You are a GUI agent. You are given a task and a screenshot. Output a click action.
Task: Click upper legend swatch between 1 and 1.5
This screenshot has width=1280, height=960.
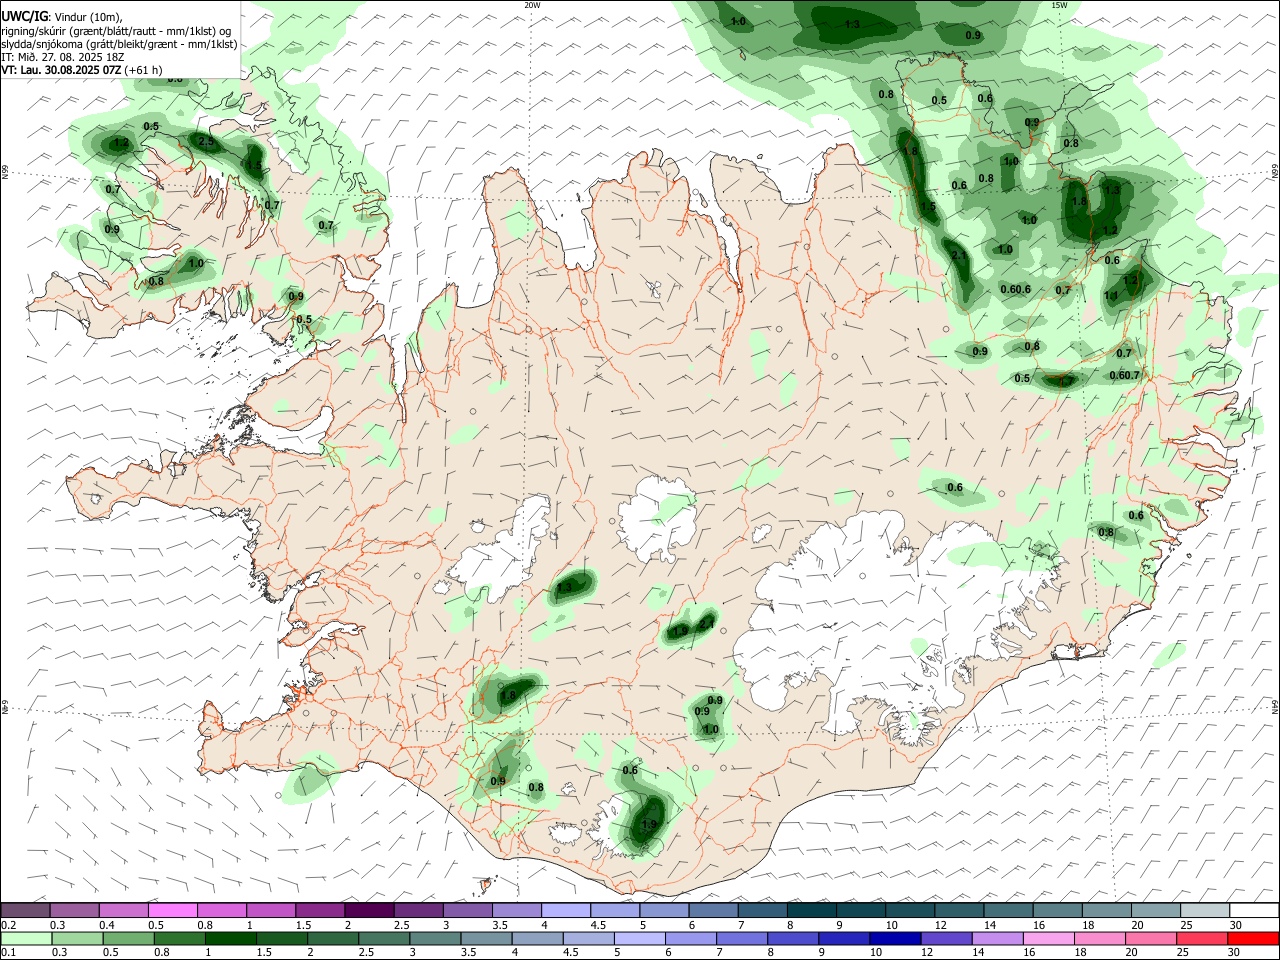(x=271, y=910)
